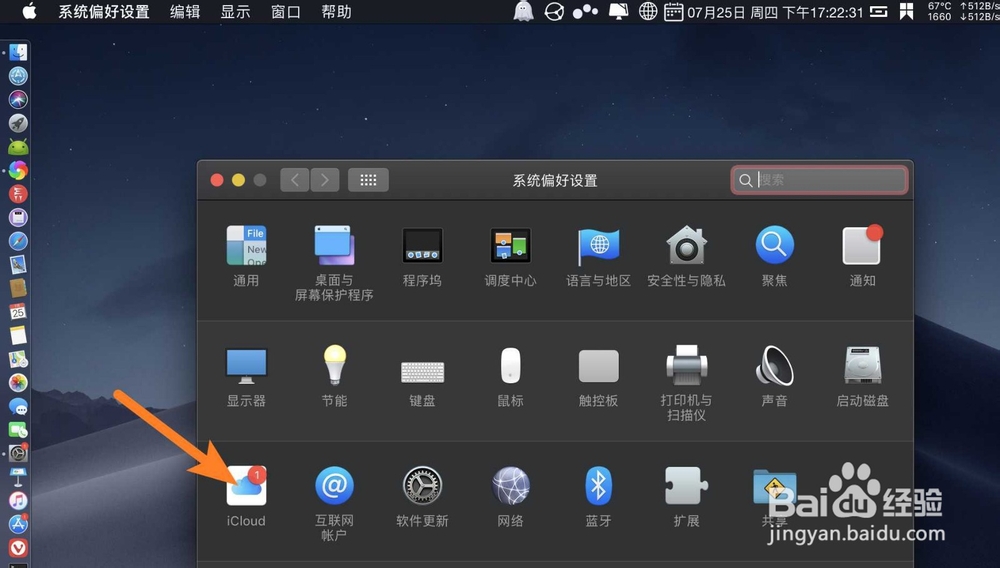Open Siri from the Dock

pos(18,99)
